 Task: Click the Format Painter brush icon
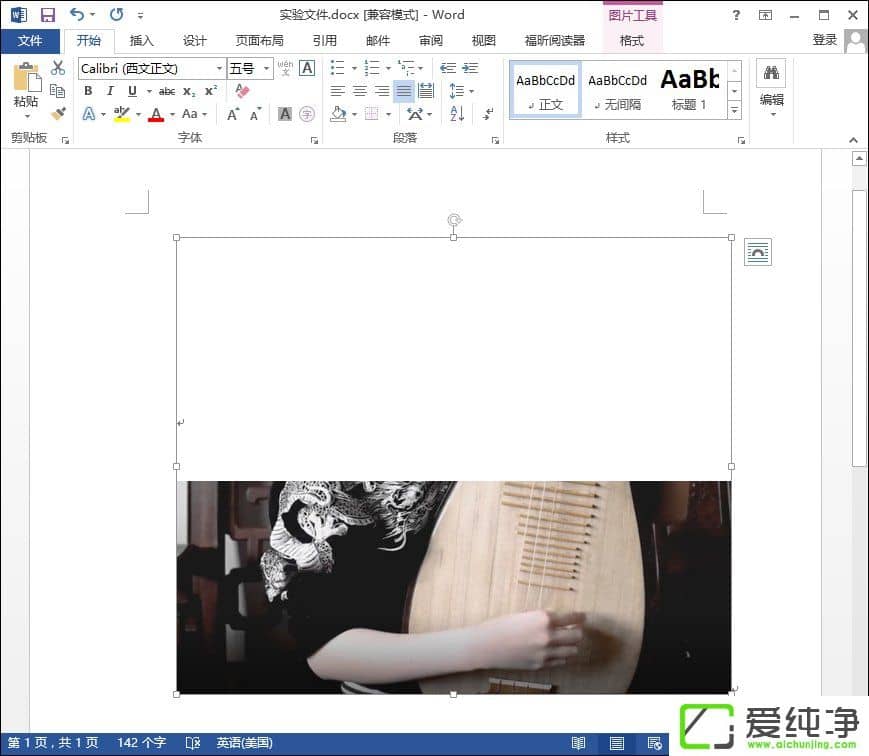click(x=58, y=114)
